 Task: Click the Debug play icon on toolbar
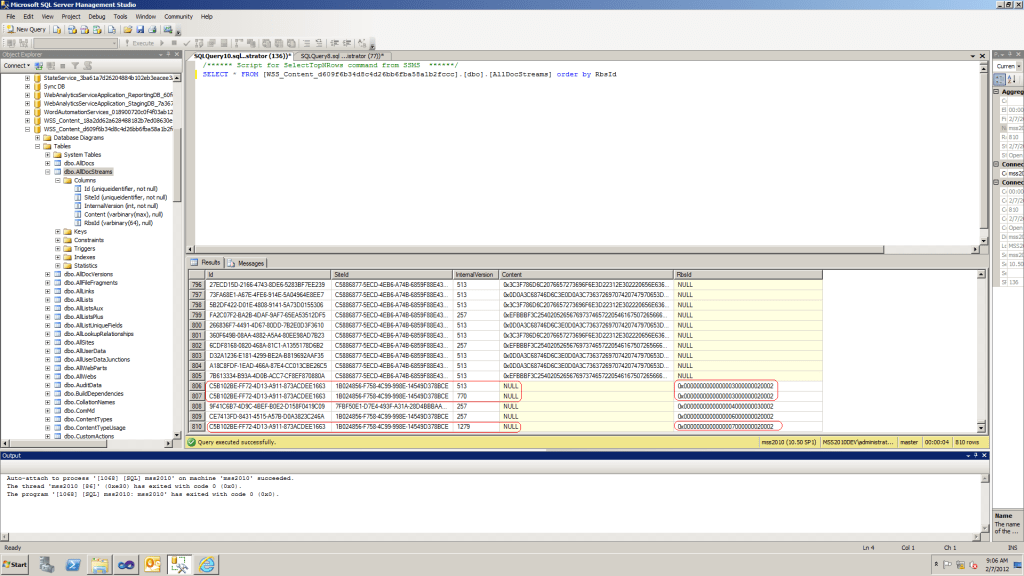162,43
